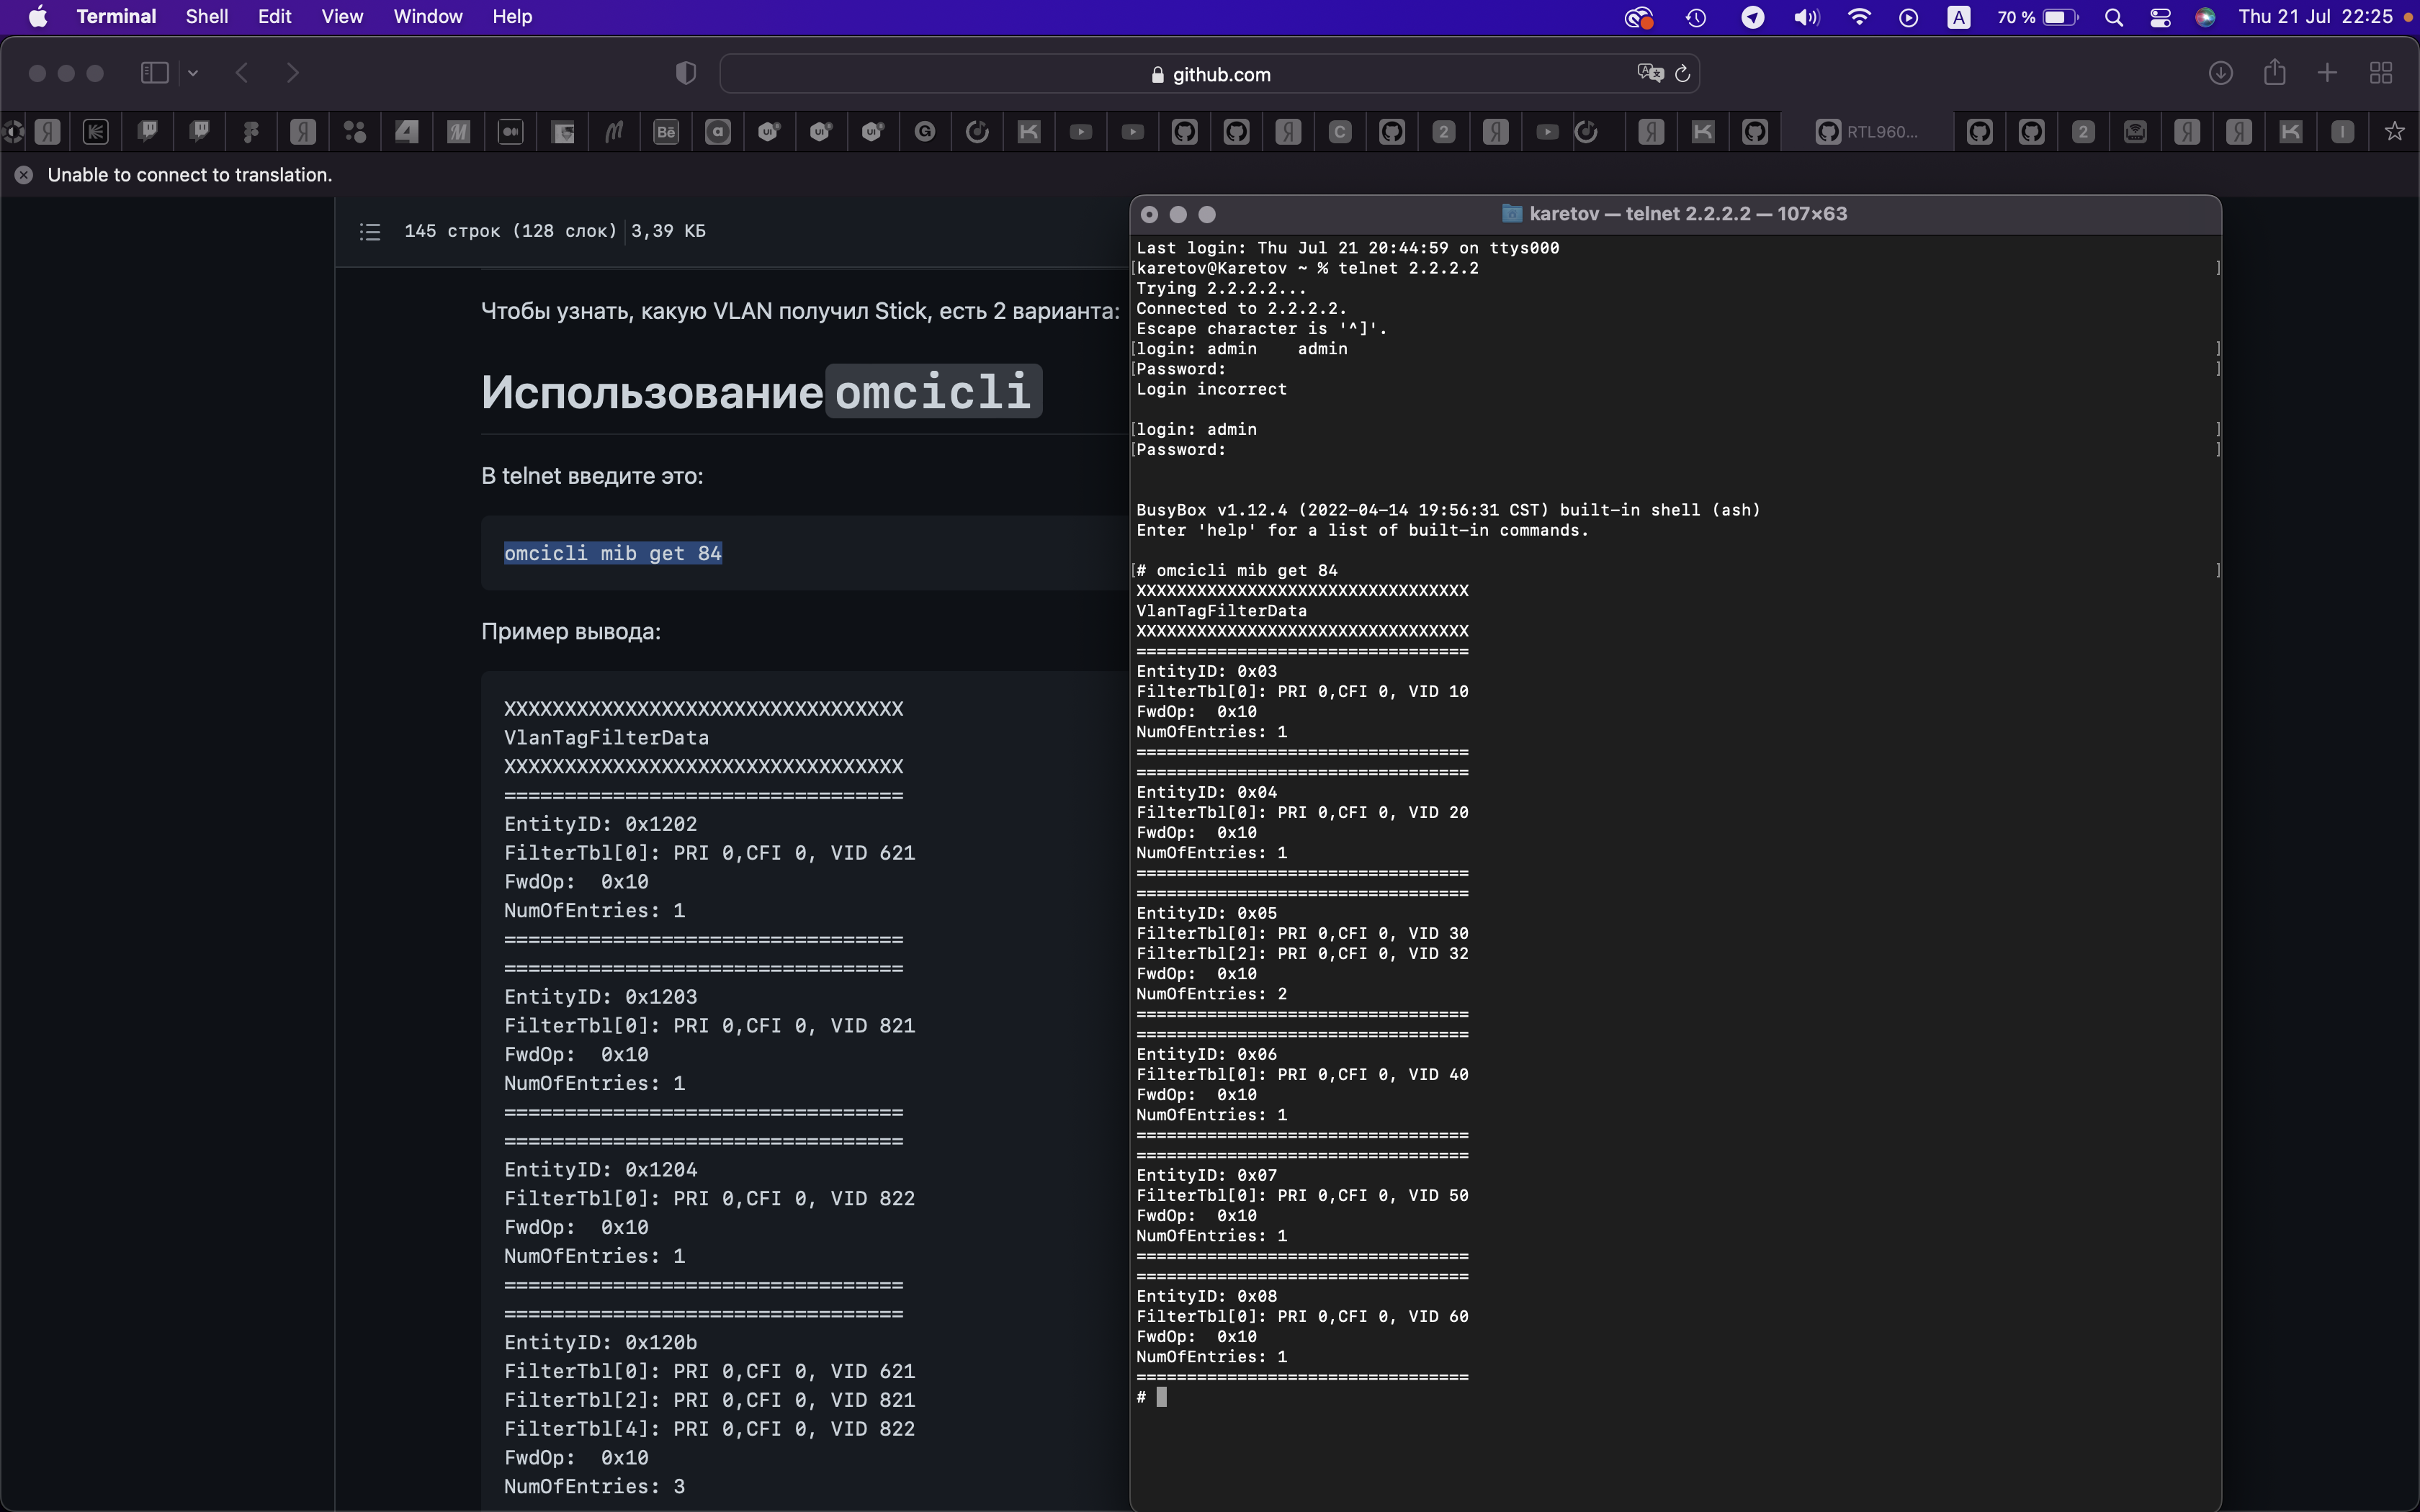2420x1512 pixels.
Task: Open the Terminal app menu
Action: click(116, 17)
